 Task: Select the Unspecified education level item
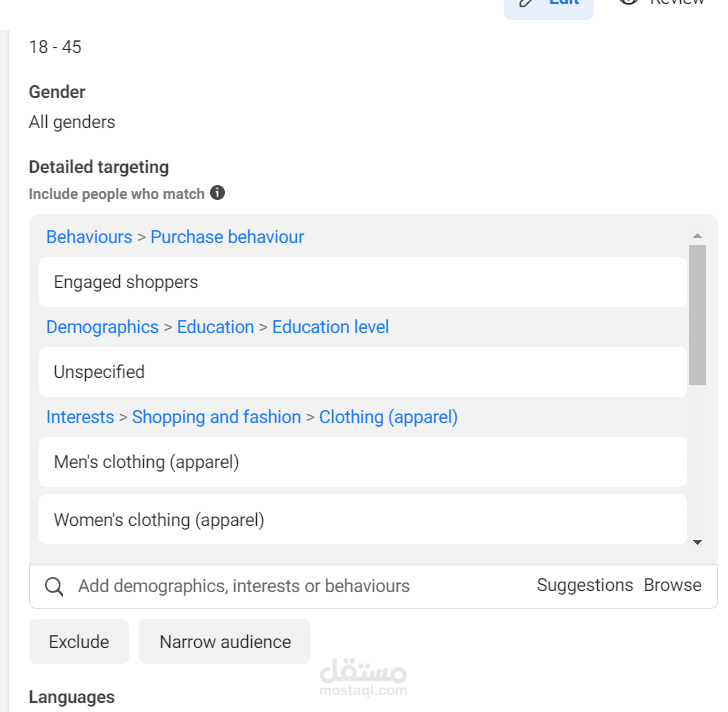[x=363, y=372]
